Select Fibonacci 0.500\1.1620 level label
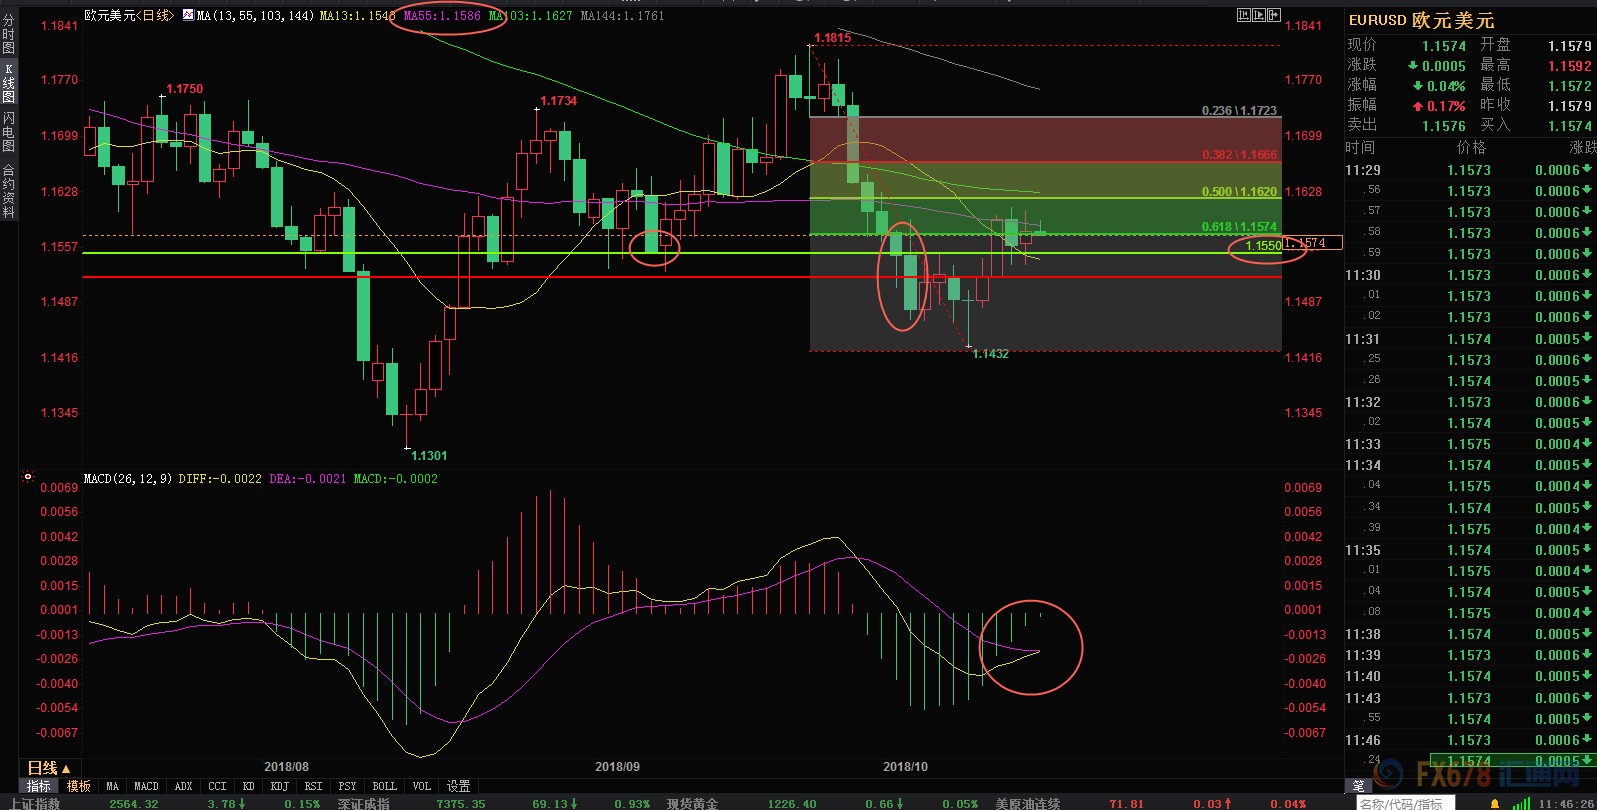 [x=1239, y=191]
